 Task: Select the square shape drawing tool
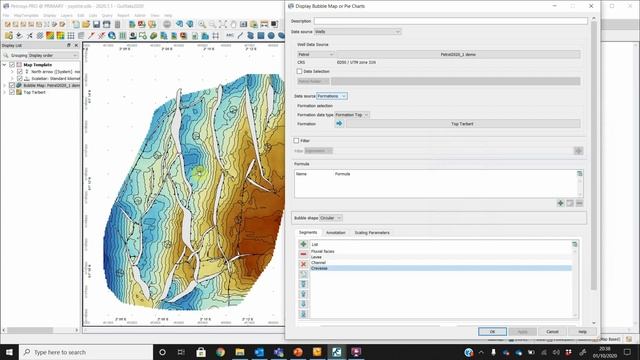(261, 36)
